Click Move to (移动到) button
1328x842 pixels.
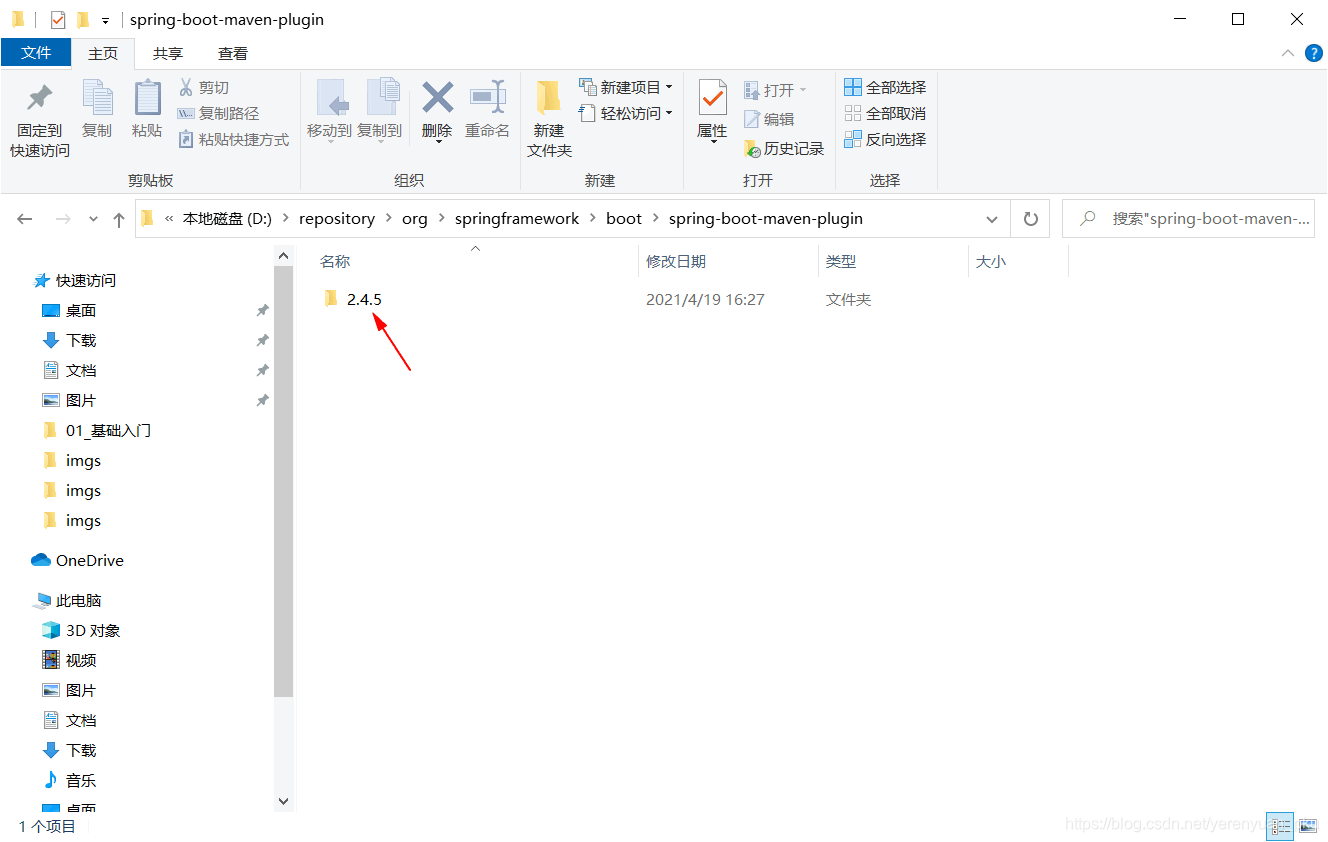[x=329, y=110]
